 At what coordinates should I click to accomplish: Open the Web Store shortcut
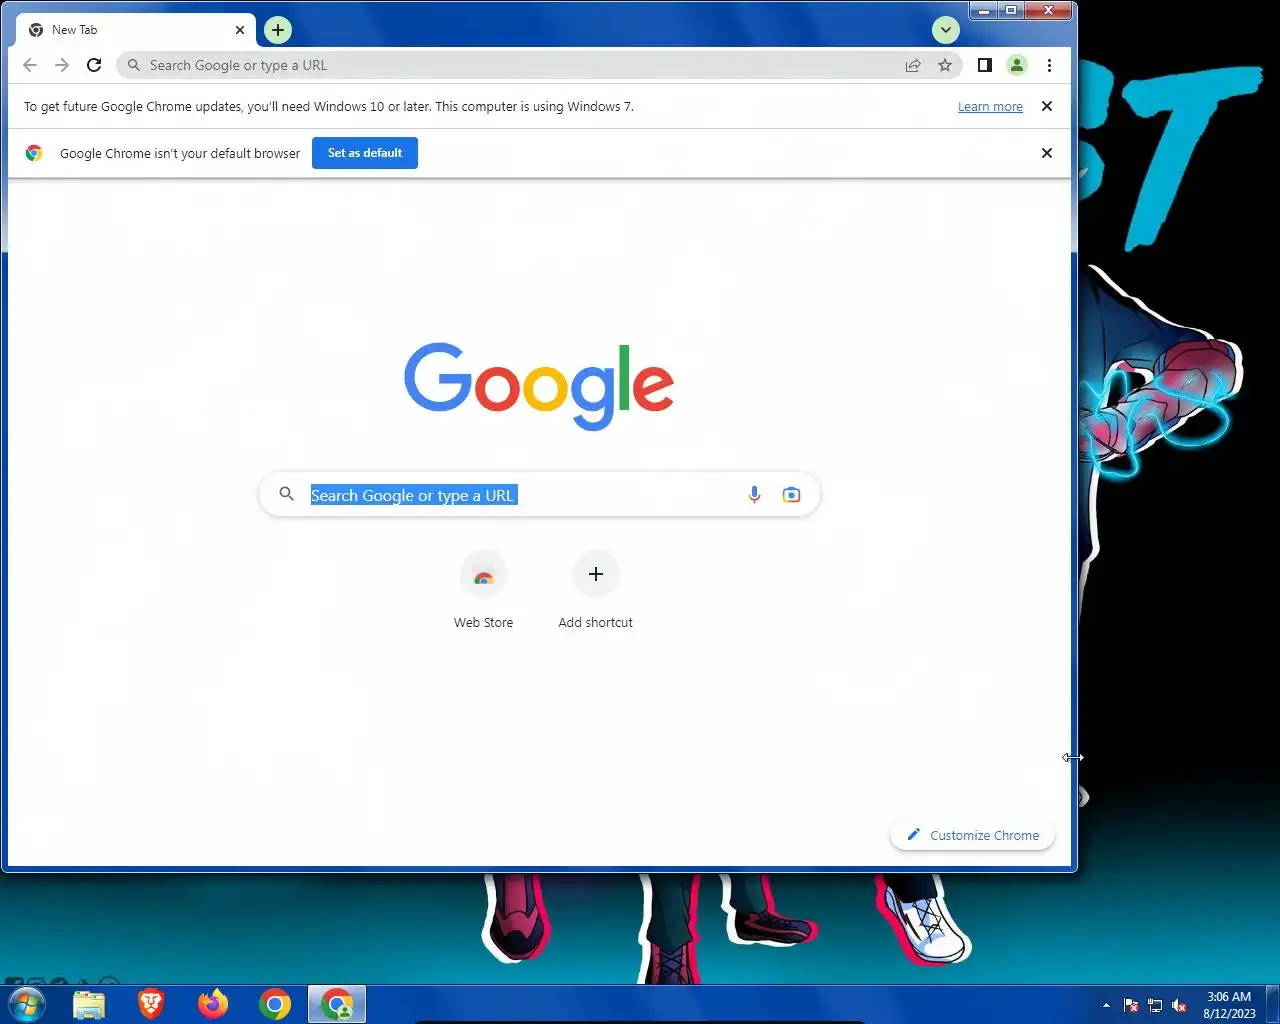click(484, 591)
